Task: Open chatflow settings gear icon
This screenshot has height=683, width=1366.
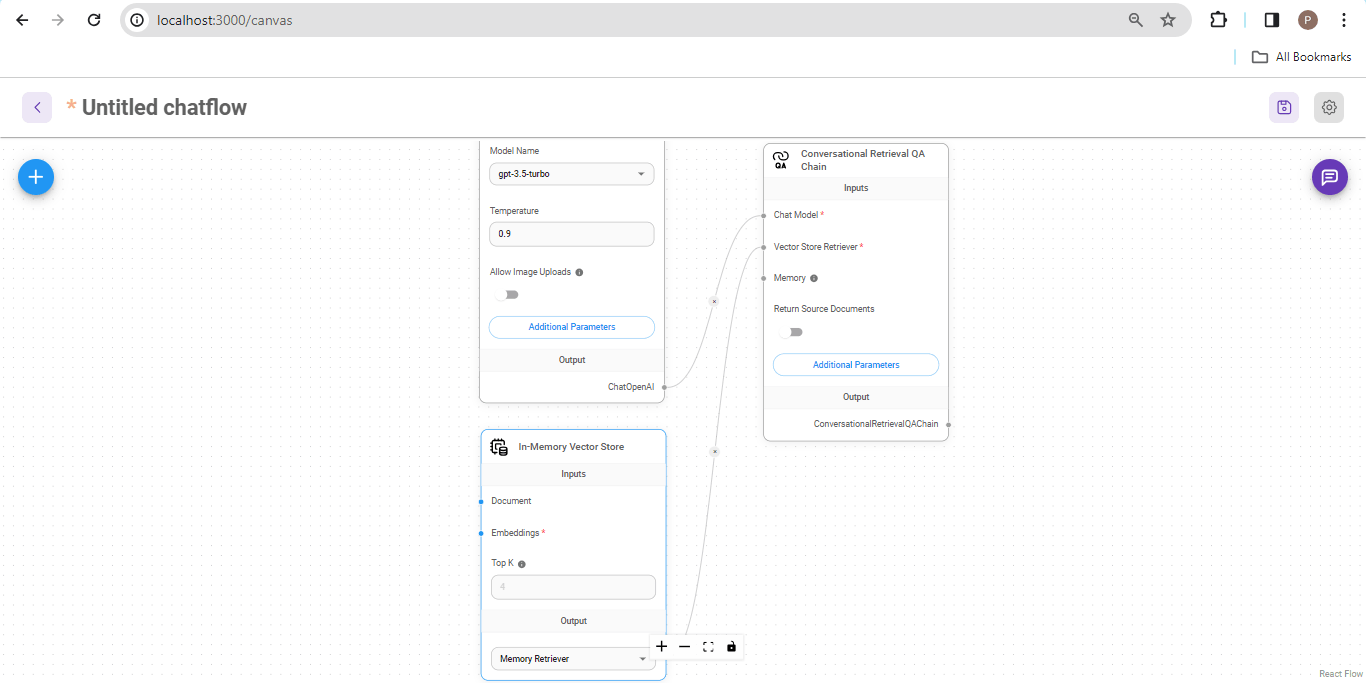Action: (x=1329, y=108)
